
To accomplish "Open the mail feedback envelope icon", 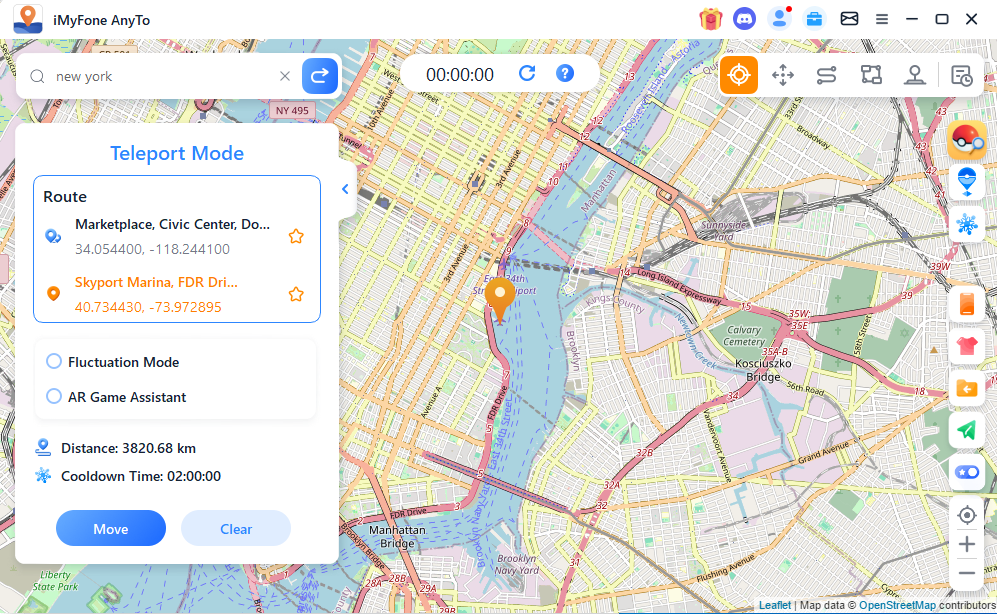I will click(849, 19).
